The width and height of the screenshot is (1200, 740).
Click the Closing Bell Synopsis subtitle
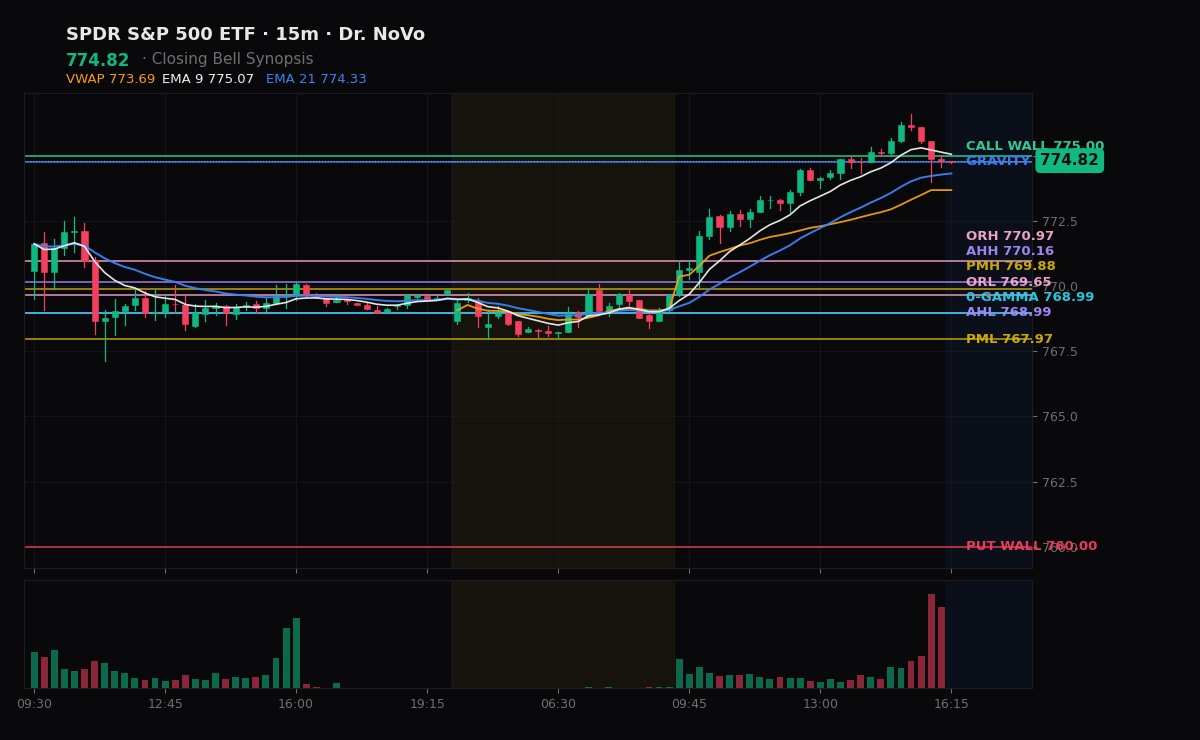[232, 60]
